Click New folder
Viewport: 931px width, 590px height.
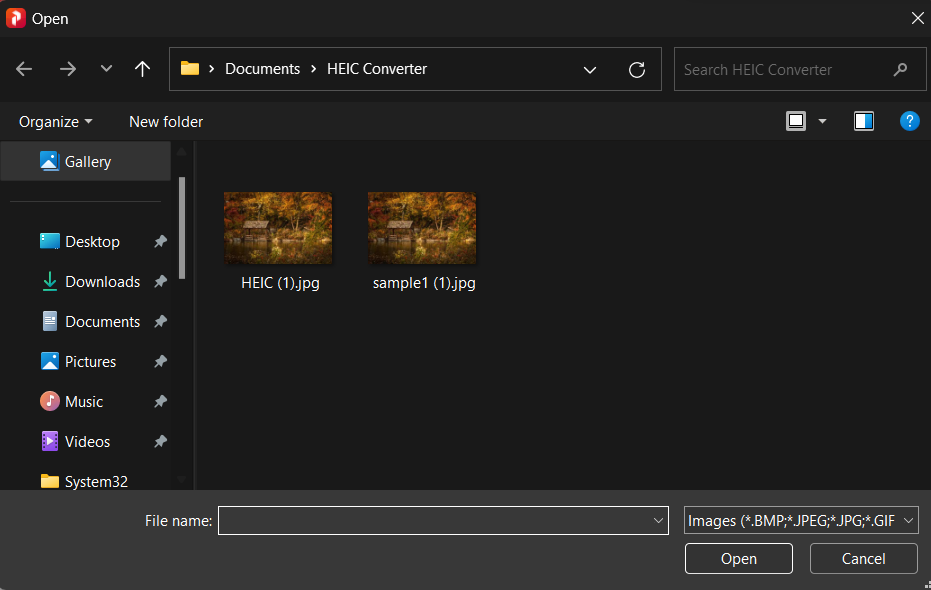click(165, 121)
